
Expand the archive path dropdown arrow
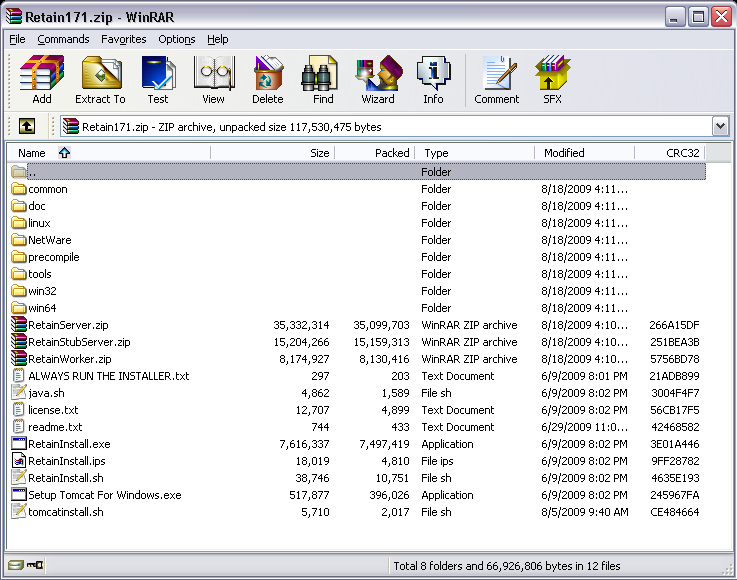(721, 126)
